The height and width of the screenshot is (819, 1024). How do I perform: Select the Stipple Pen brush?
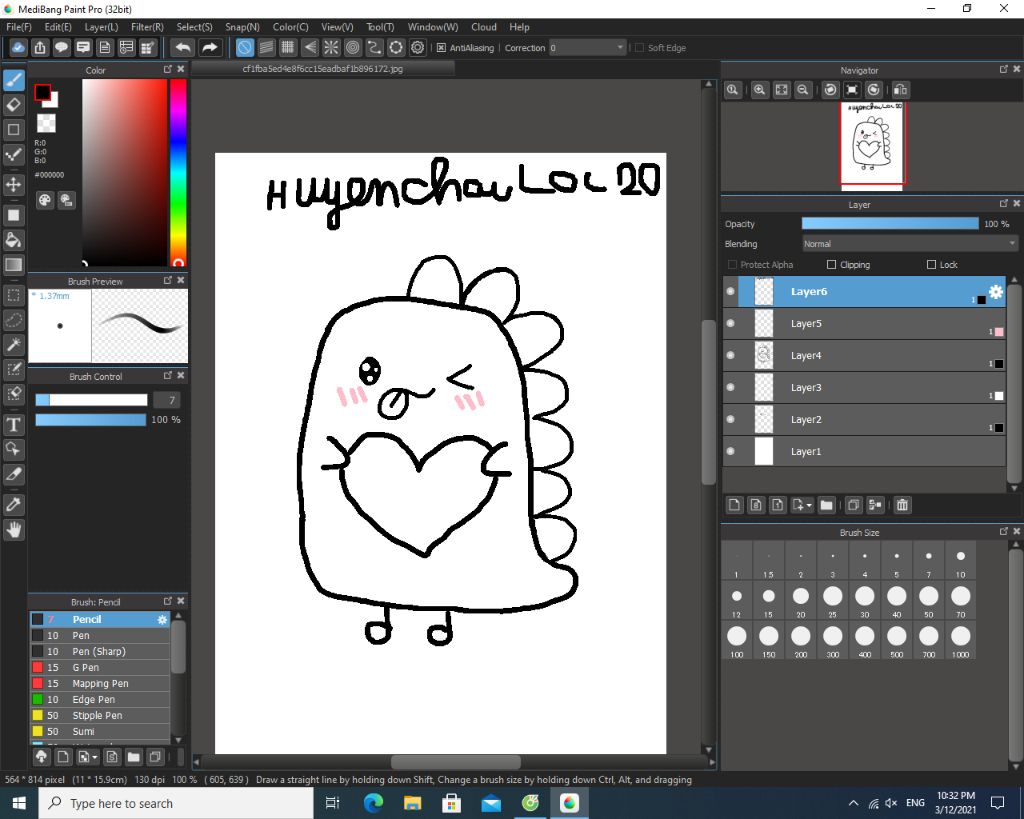101,715
